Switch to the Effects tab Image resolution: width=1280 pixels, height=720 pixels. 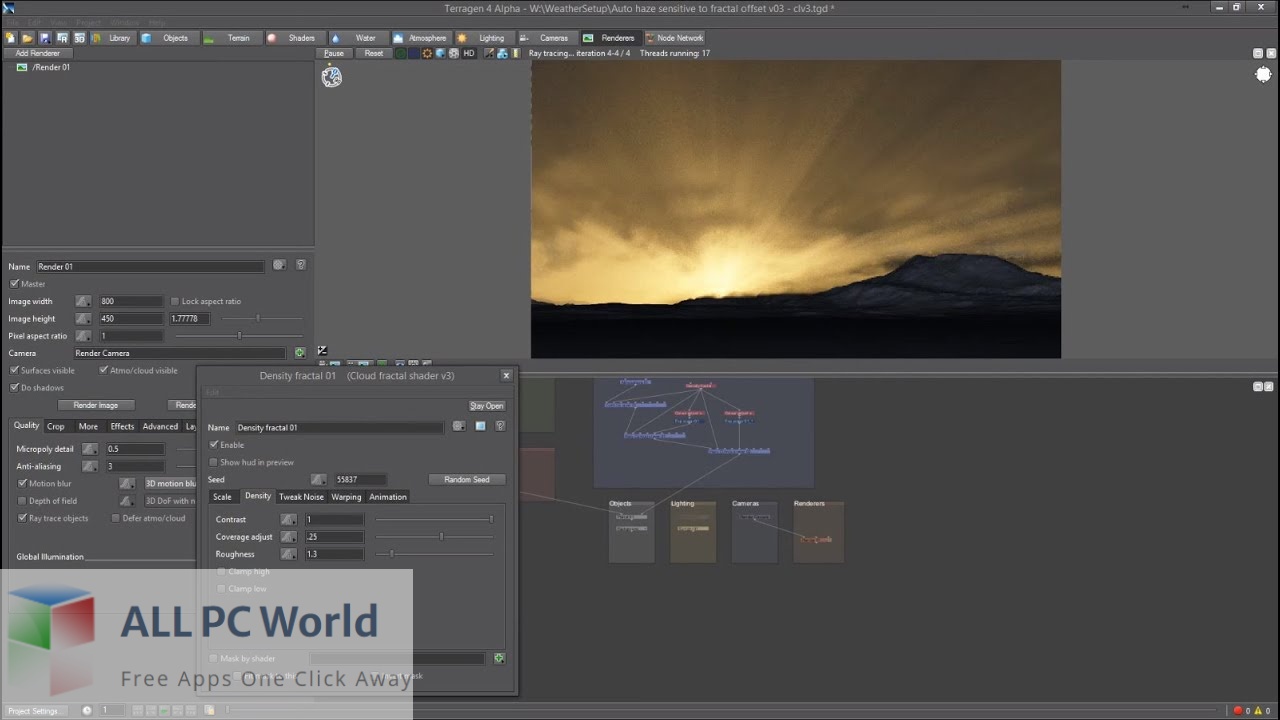(x=122, y=426)
